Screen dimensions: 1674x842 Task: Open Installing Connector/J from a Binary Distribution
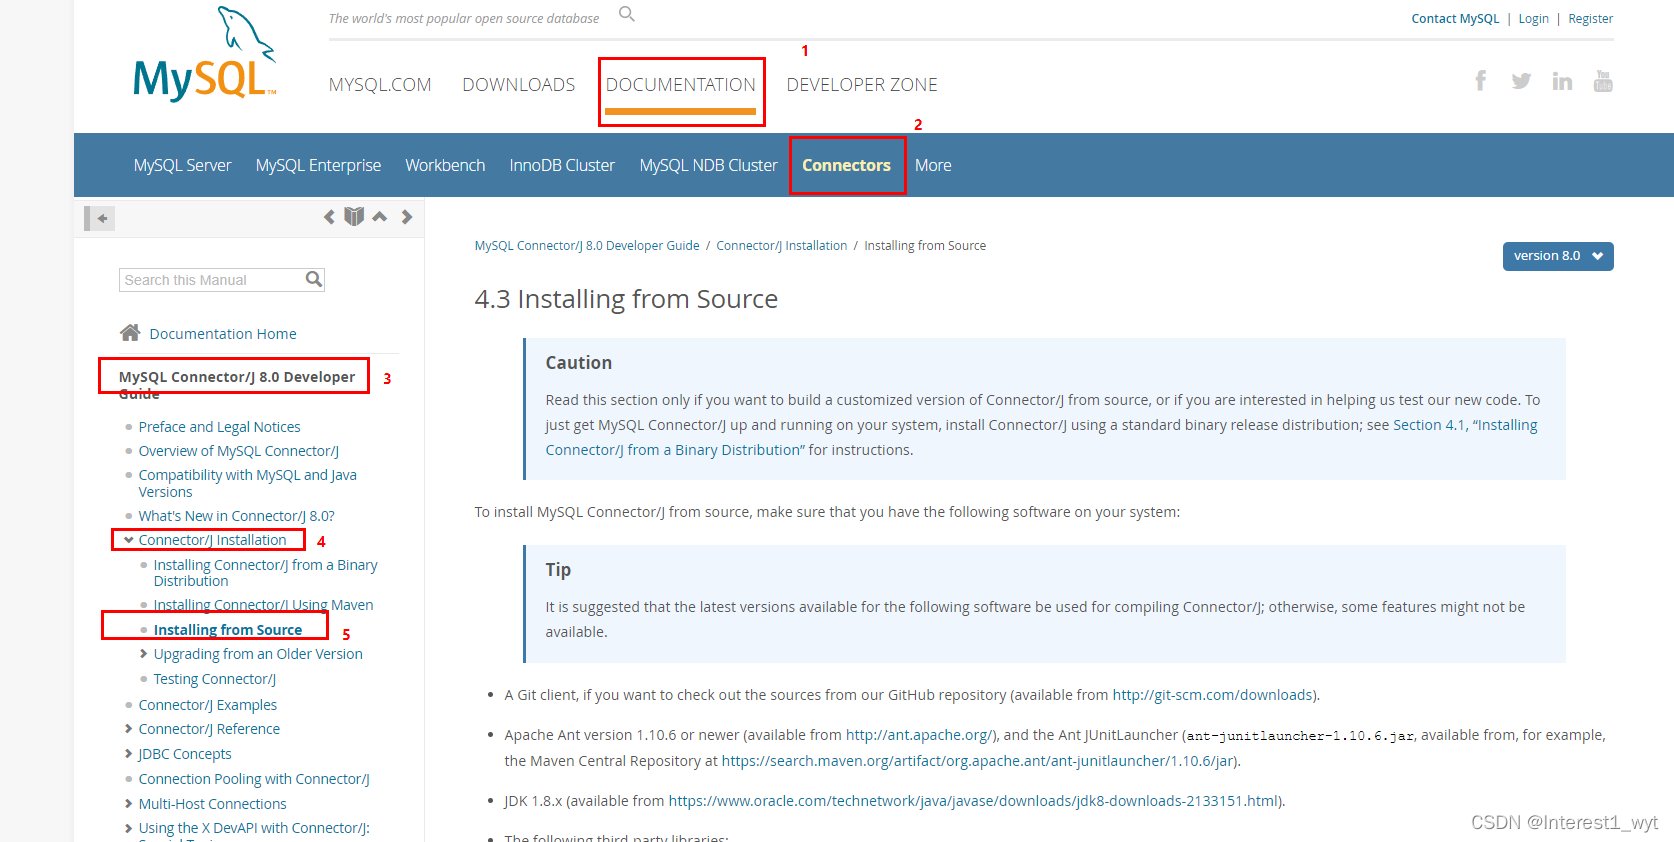pyautogui.click(x=265, y=573)
